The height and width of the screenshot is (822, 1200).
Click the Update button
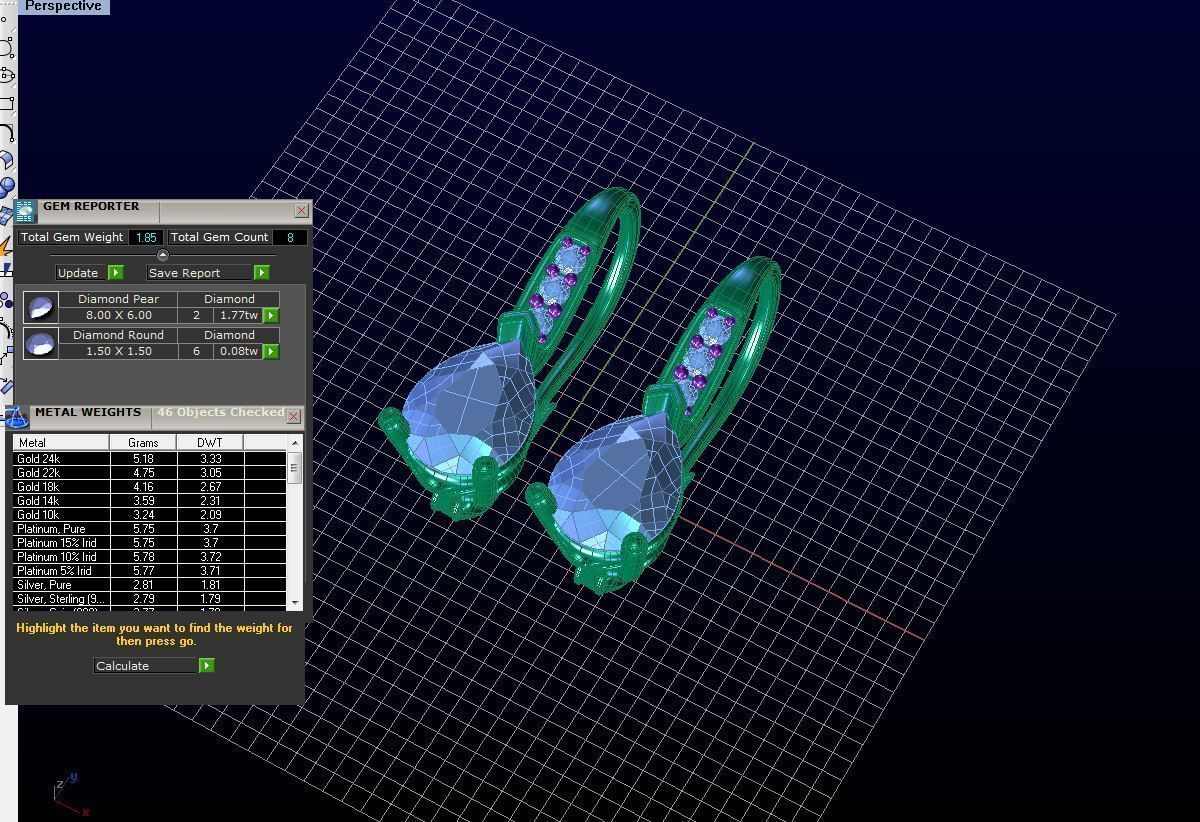80,273
